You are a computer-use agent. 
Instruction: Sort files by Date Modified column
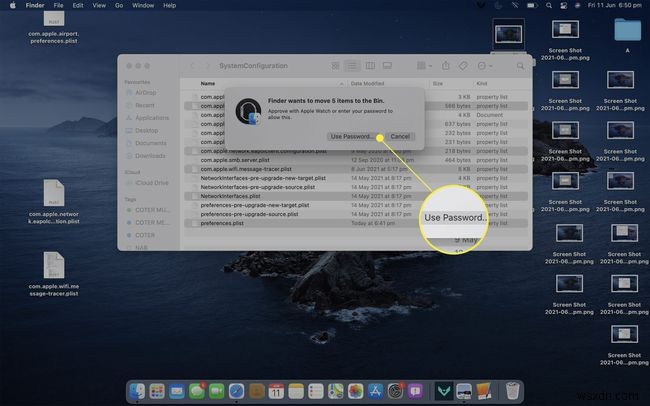pos(367,83)
